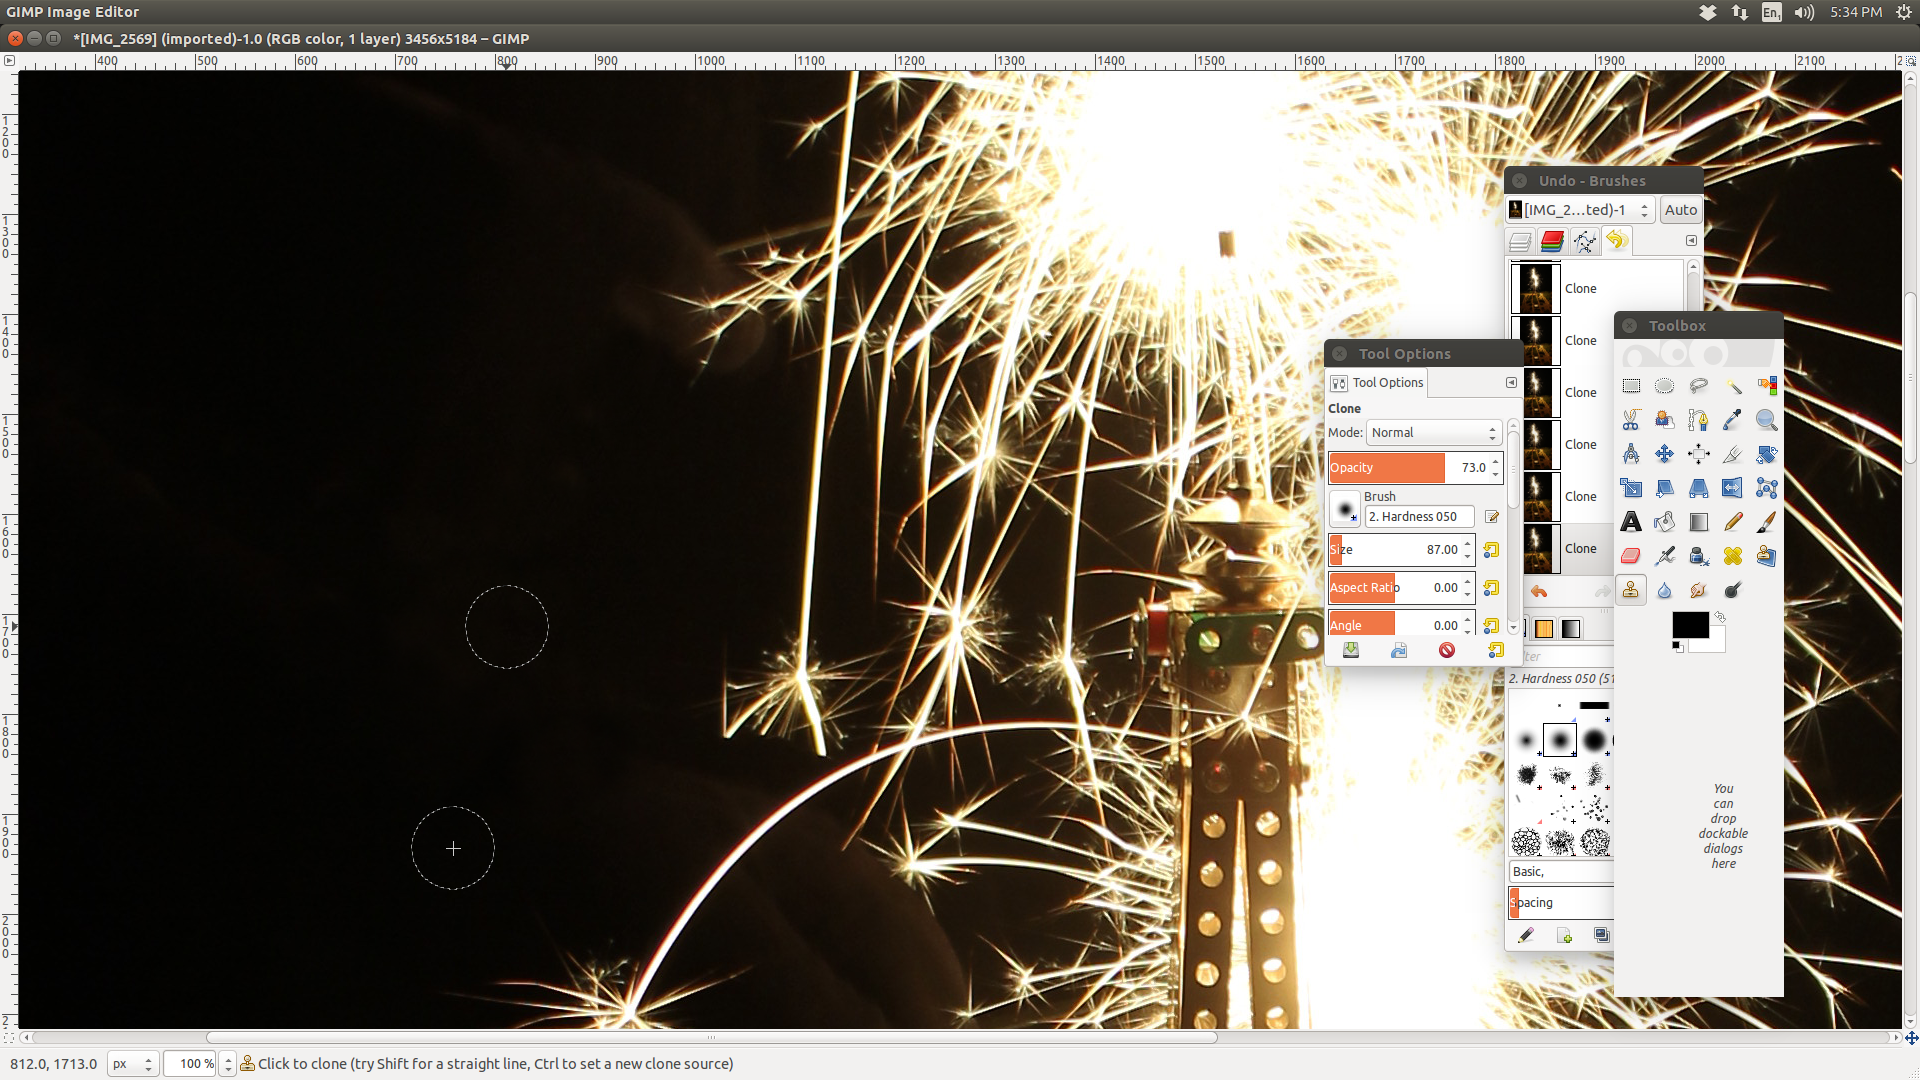Viewport: 1920px width, 1080px height.
Task: Delete tool preset red icon
Action: (1447, 651)
